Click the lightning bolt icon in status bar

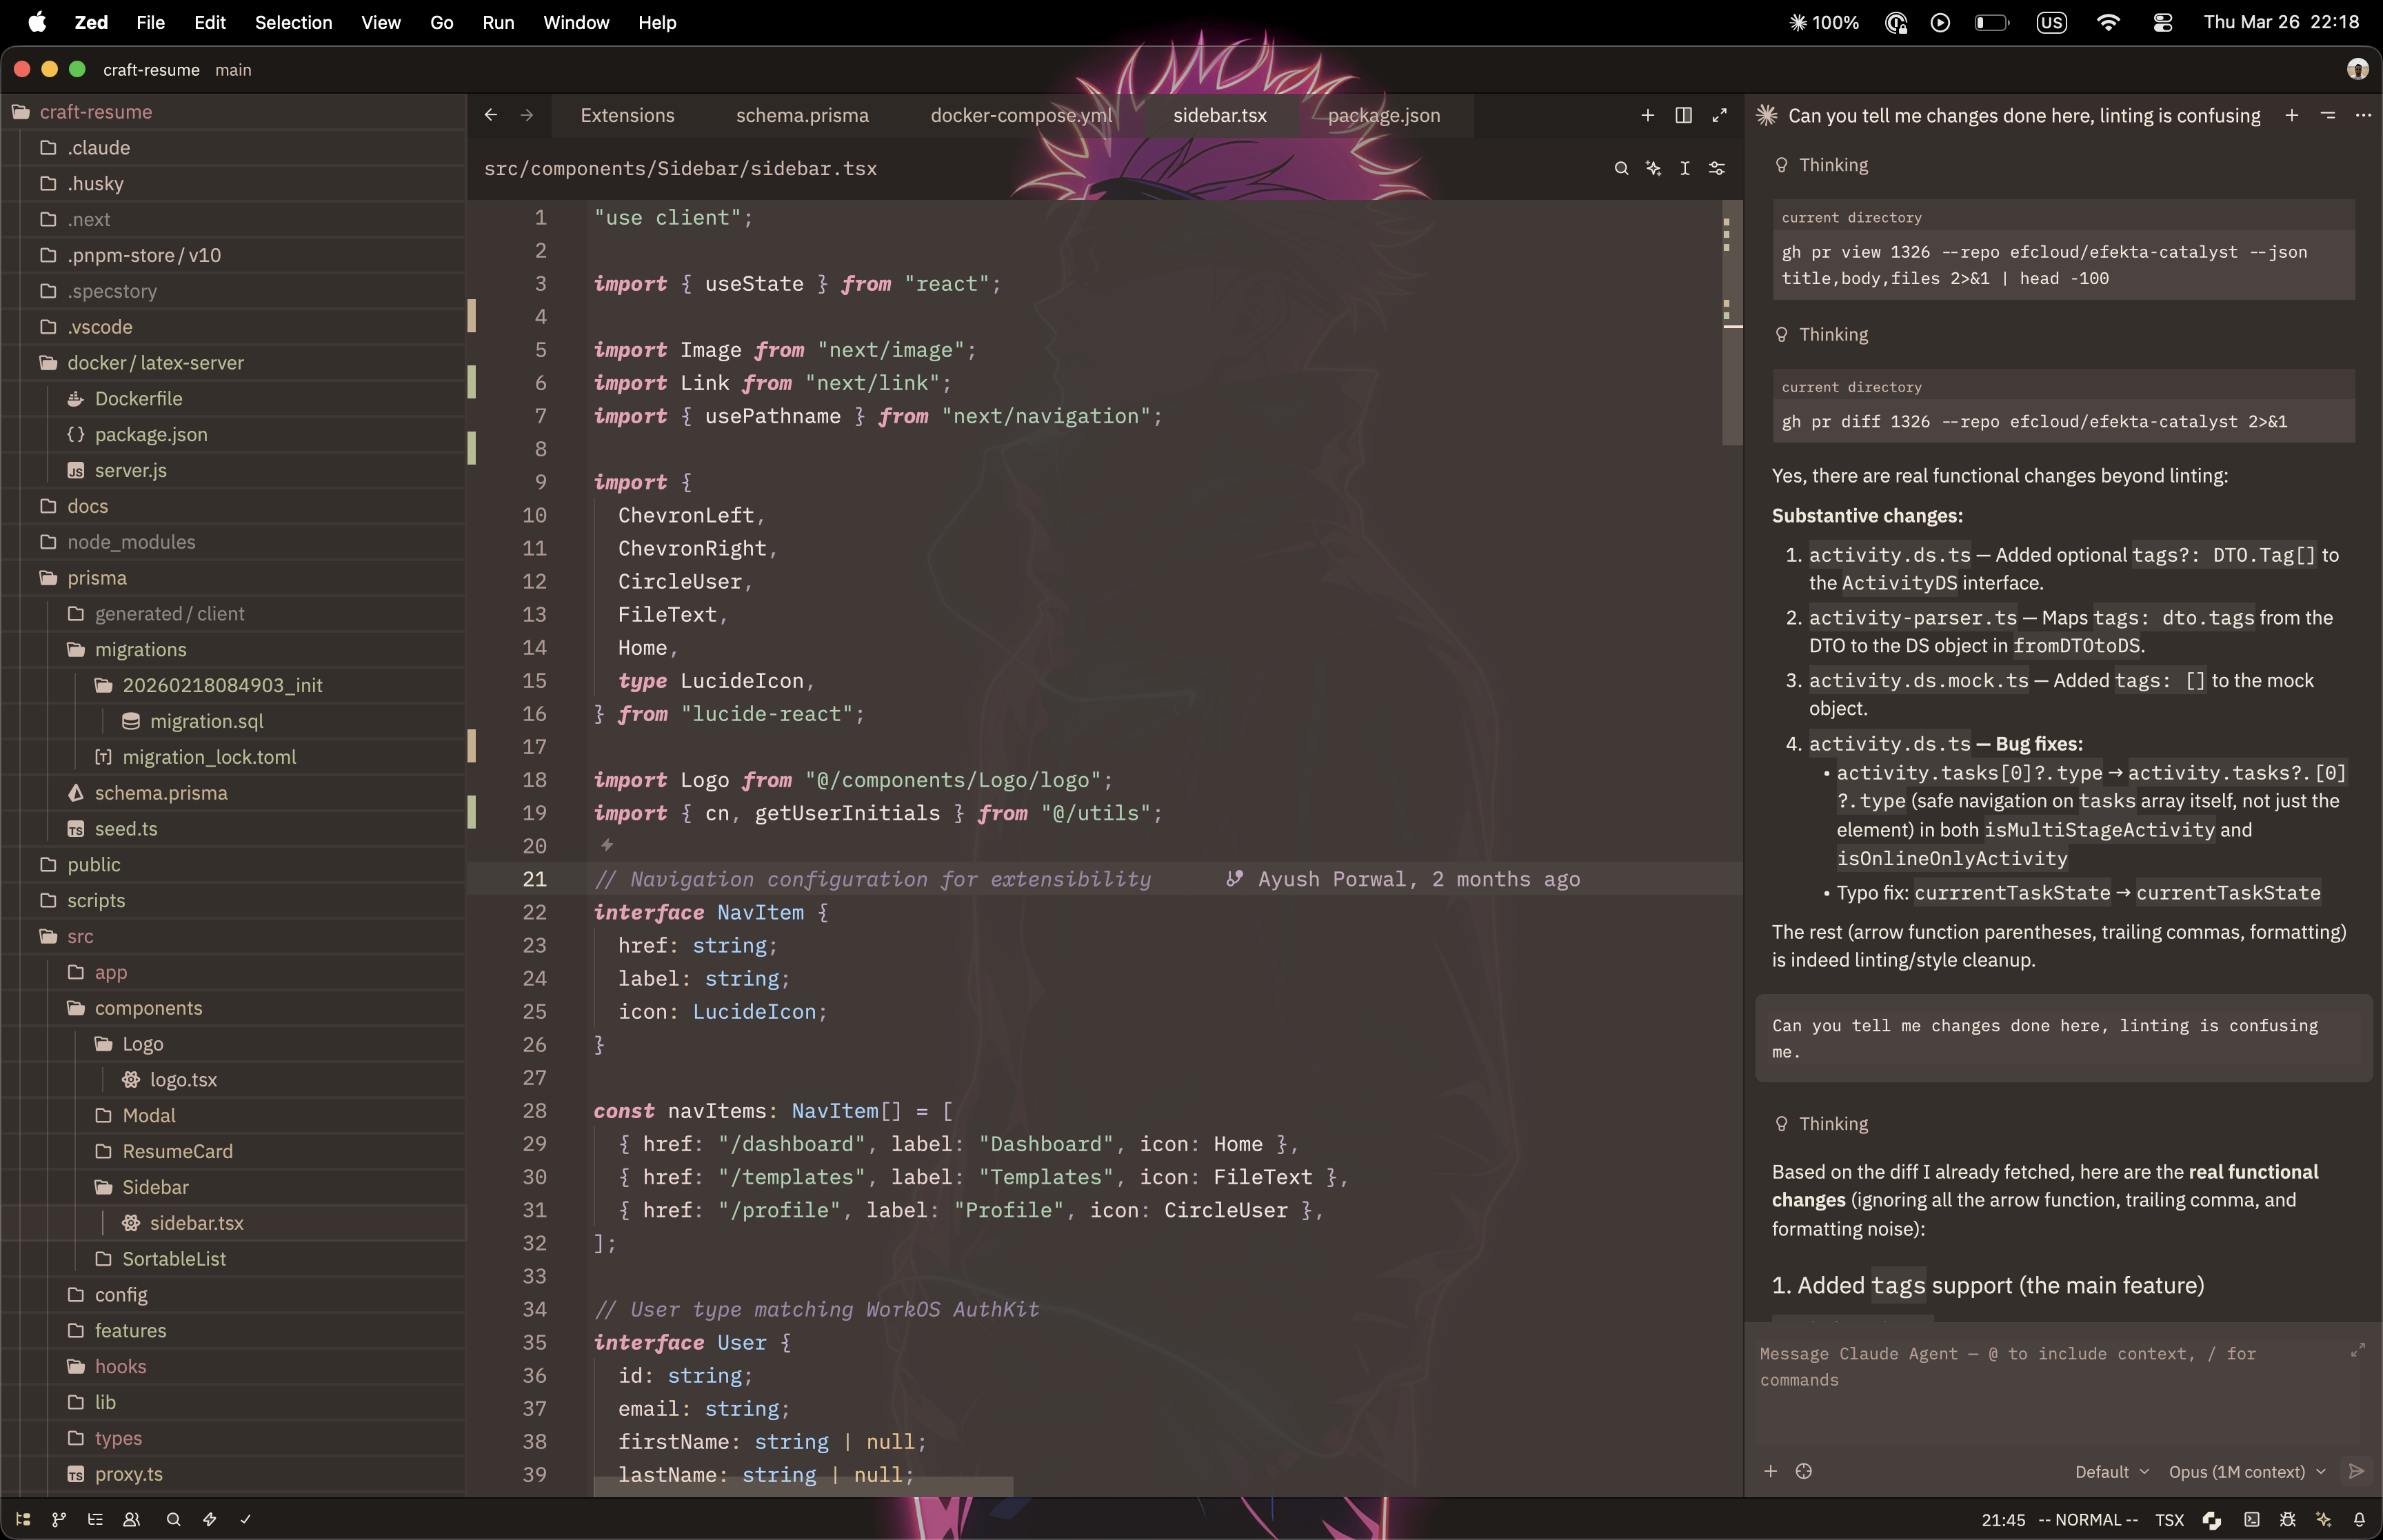point(209,1519)
